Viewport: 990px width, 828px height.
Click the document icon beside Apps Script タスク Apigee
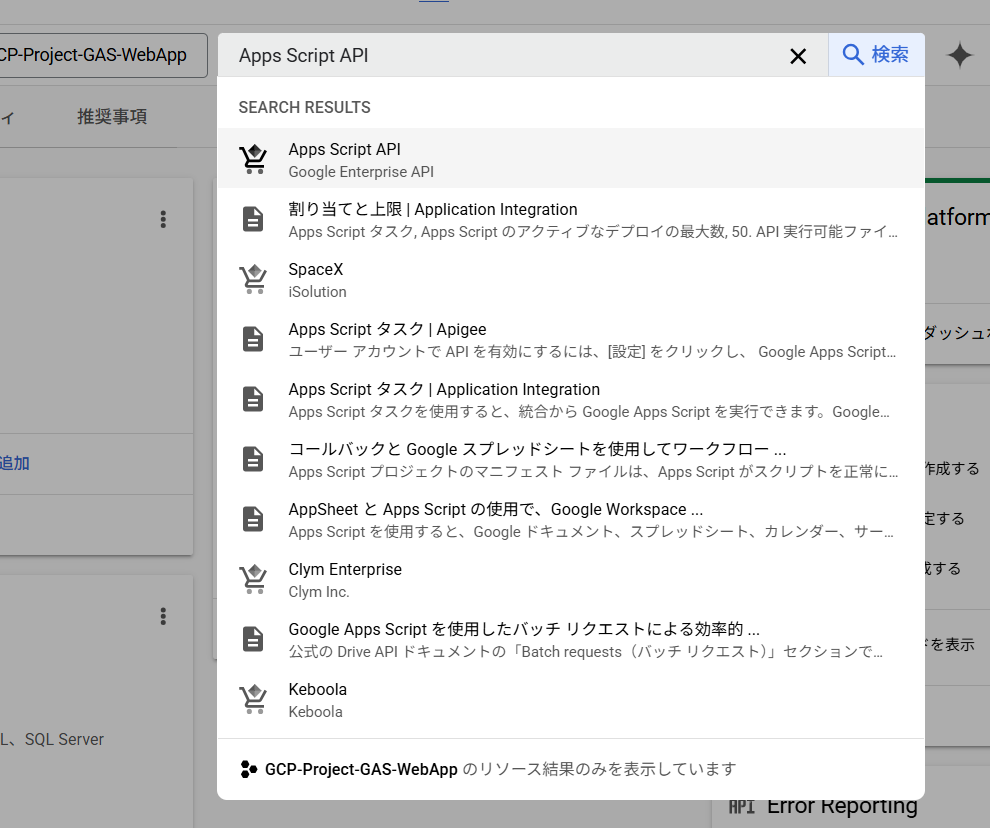click(x=253, y=339)
